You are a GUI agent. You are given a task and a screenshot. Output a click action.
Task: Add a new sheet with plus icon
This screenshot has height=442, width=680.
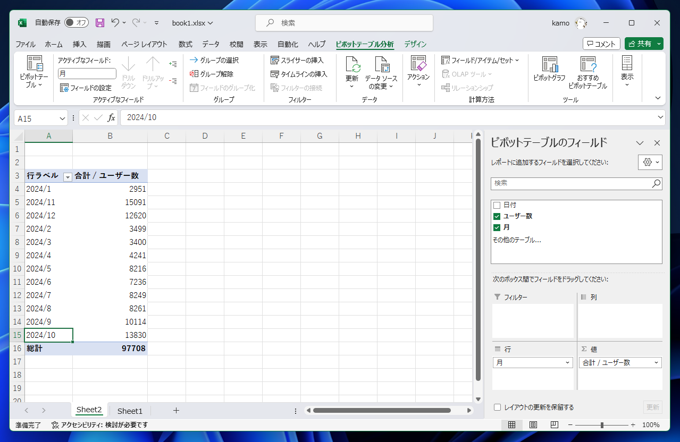click(x=176, y=410)
